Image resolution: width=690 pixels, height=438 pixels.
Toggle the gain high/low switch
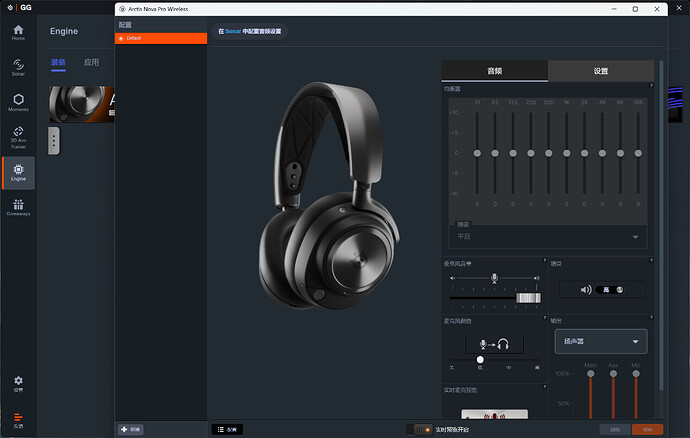click(609, 290)
